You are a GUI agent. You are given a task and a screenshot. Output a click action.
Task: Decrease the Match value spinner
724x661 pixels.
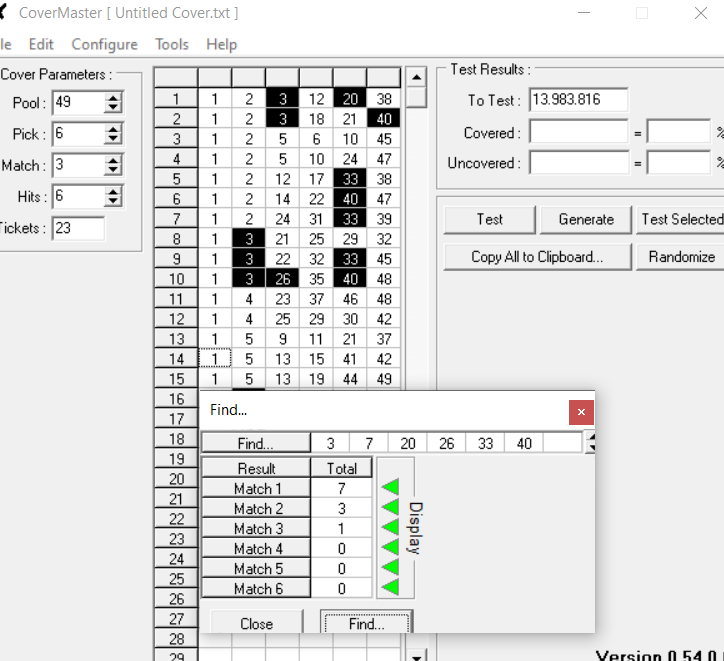pyautogui.click(x=113, y=170)
